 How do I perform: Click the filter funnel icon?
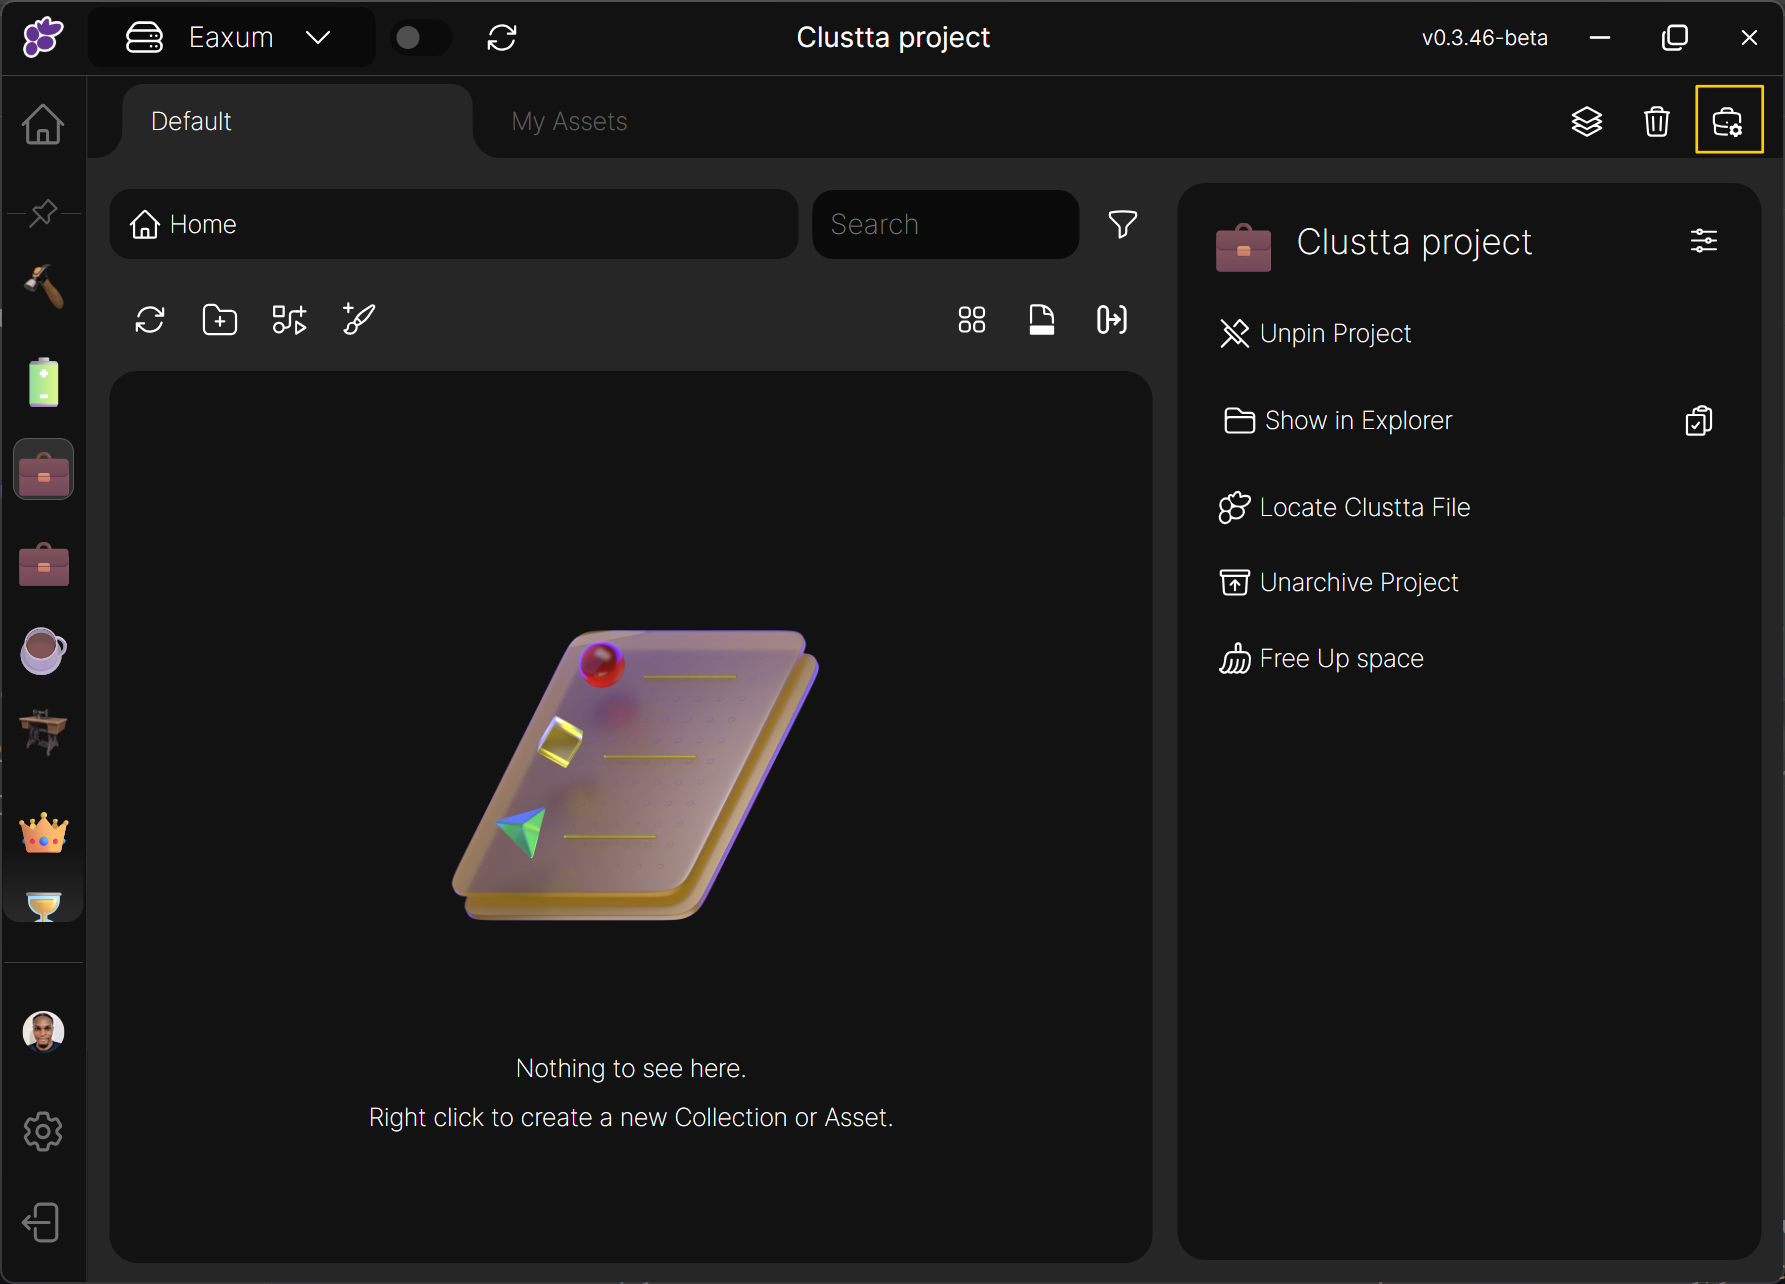[1122, 224]
